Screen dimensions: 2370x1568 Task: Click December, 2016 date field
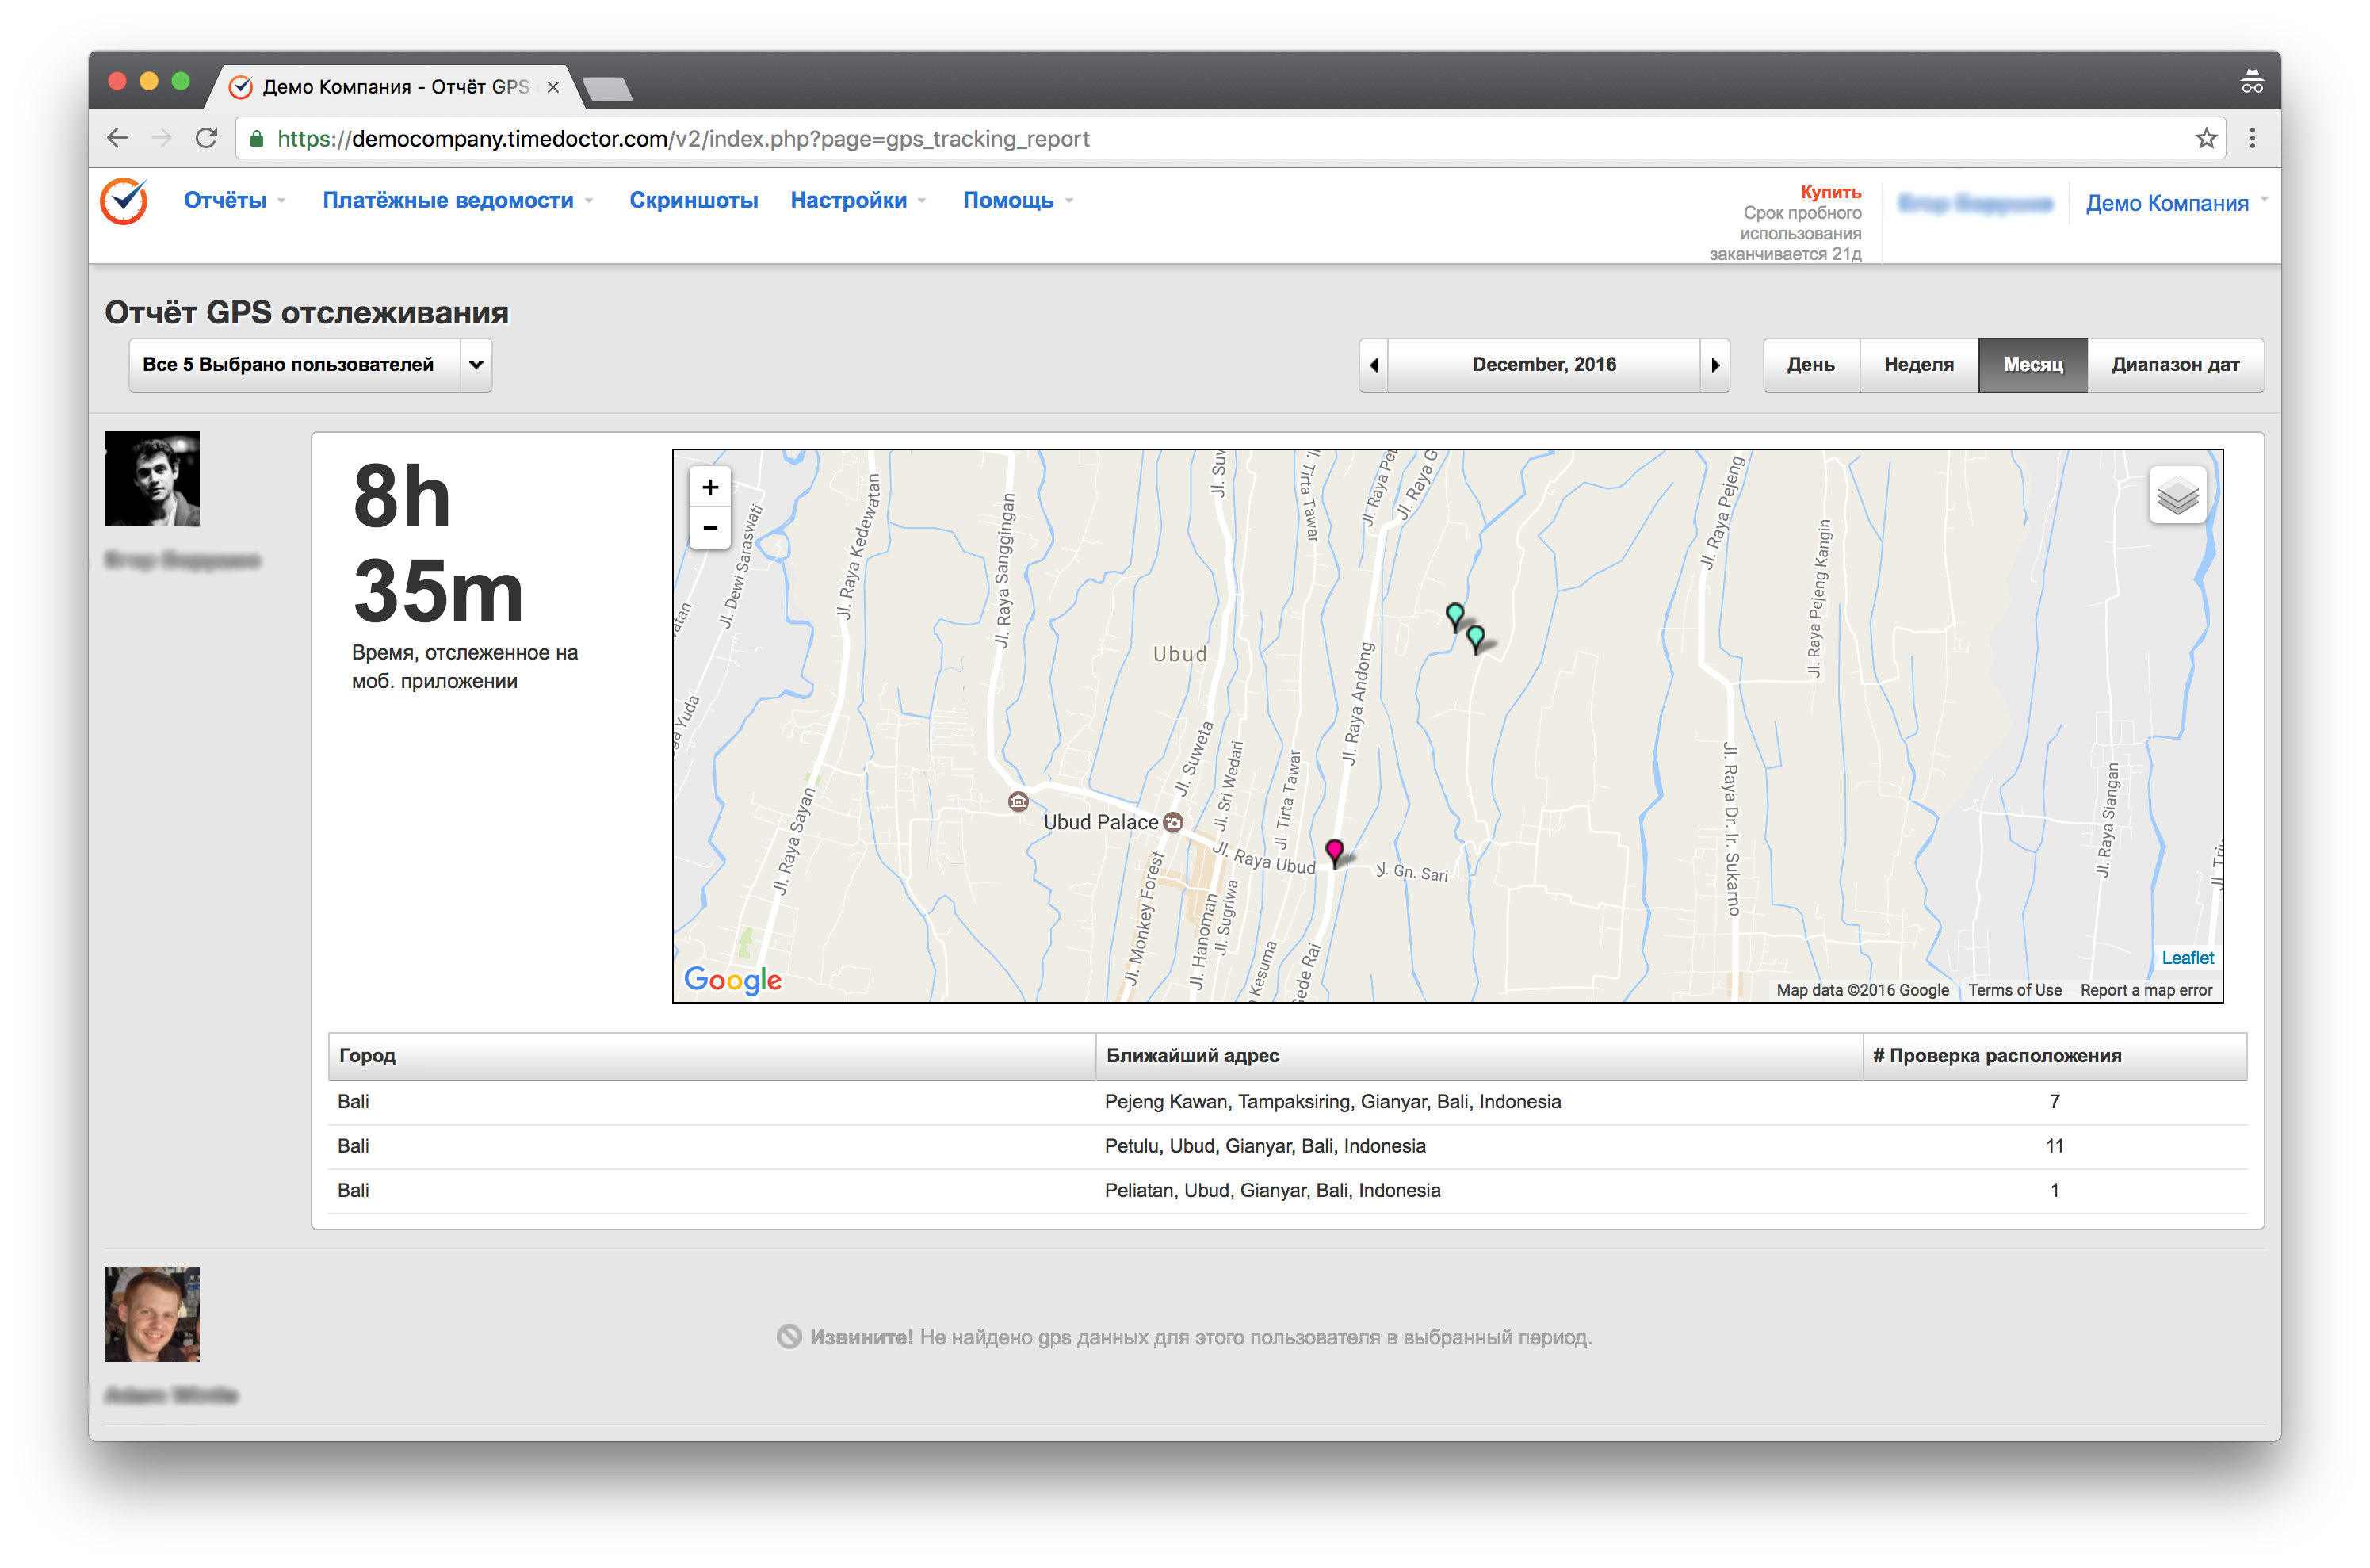[x=1544, y=365]
